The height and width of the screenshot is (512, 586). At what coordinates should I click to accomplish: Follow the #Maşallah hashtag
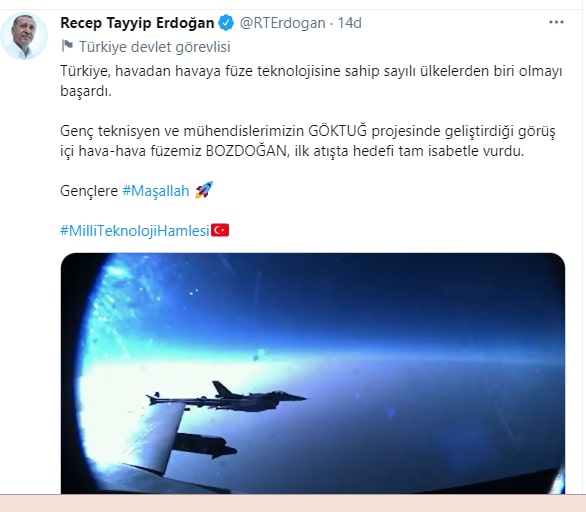pos(156,191)
